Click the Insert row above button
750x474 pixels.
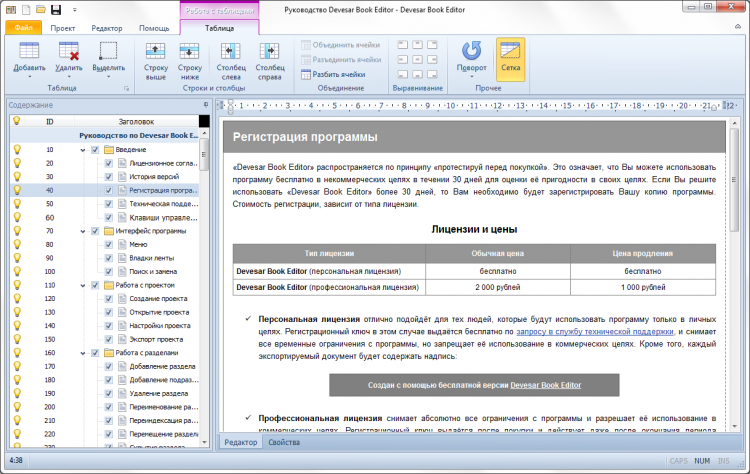tap(155, 59)
